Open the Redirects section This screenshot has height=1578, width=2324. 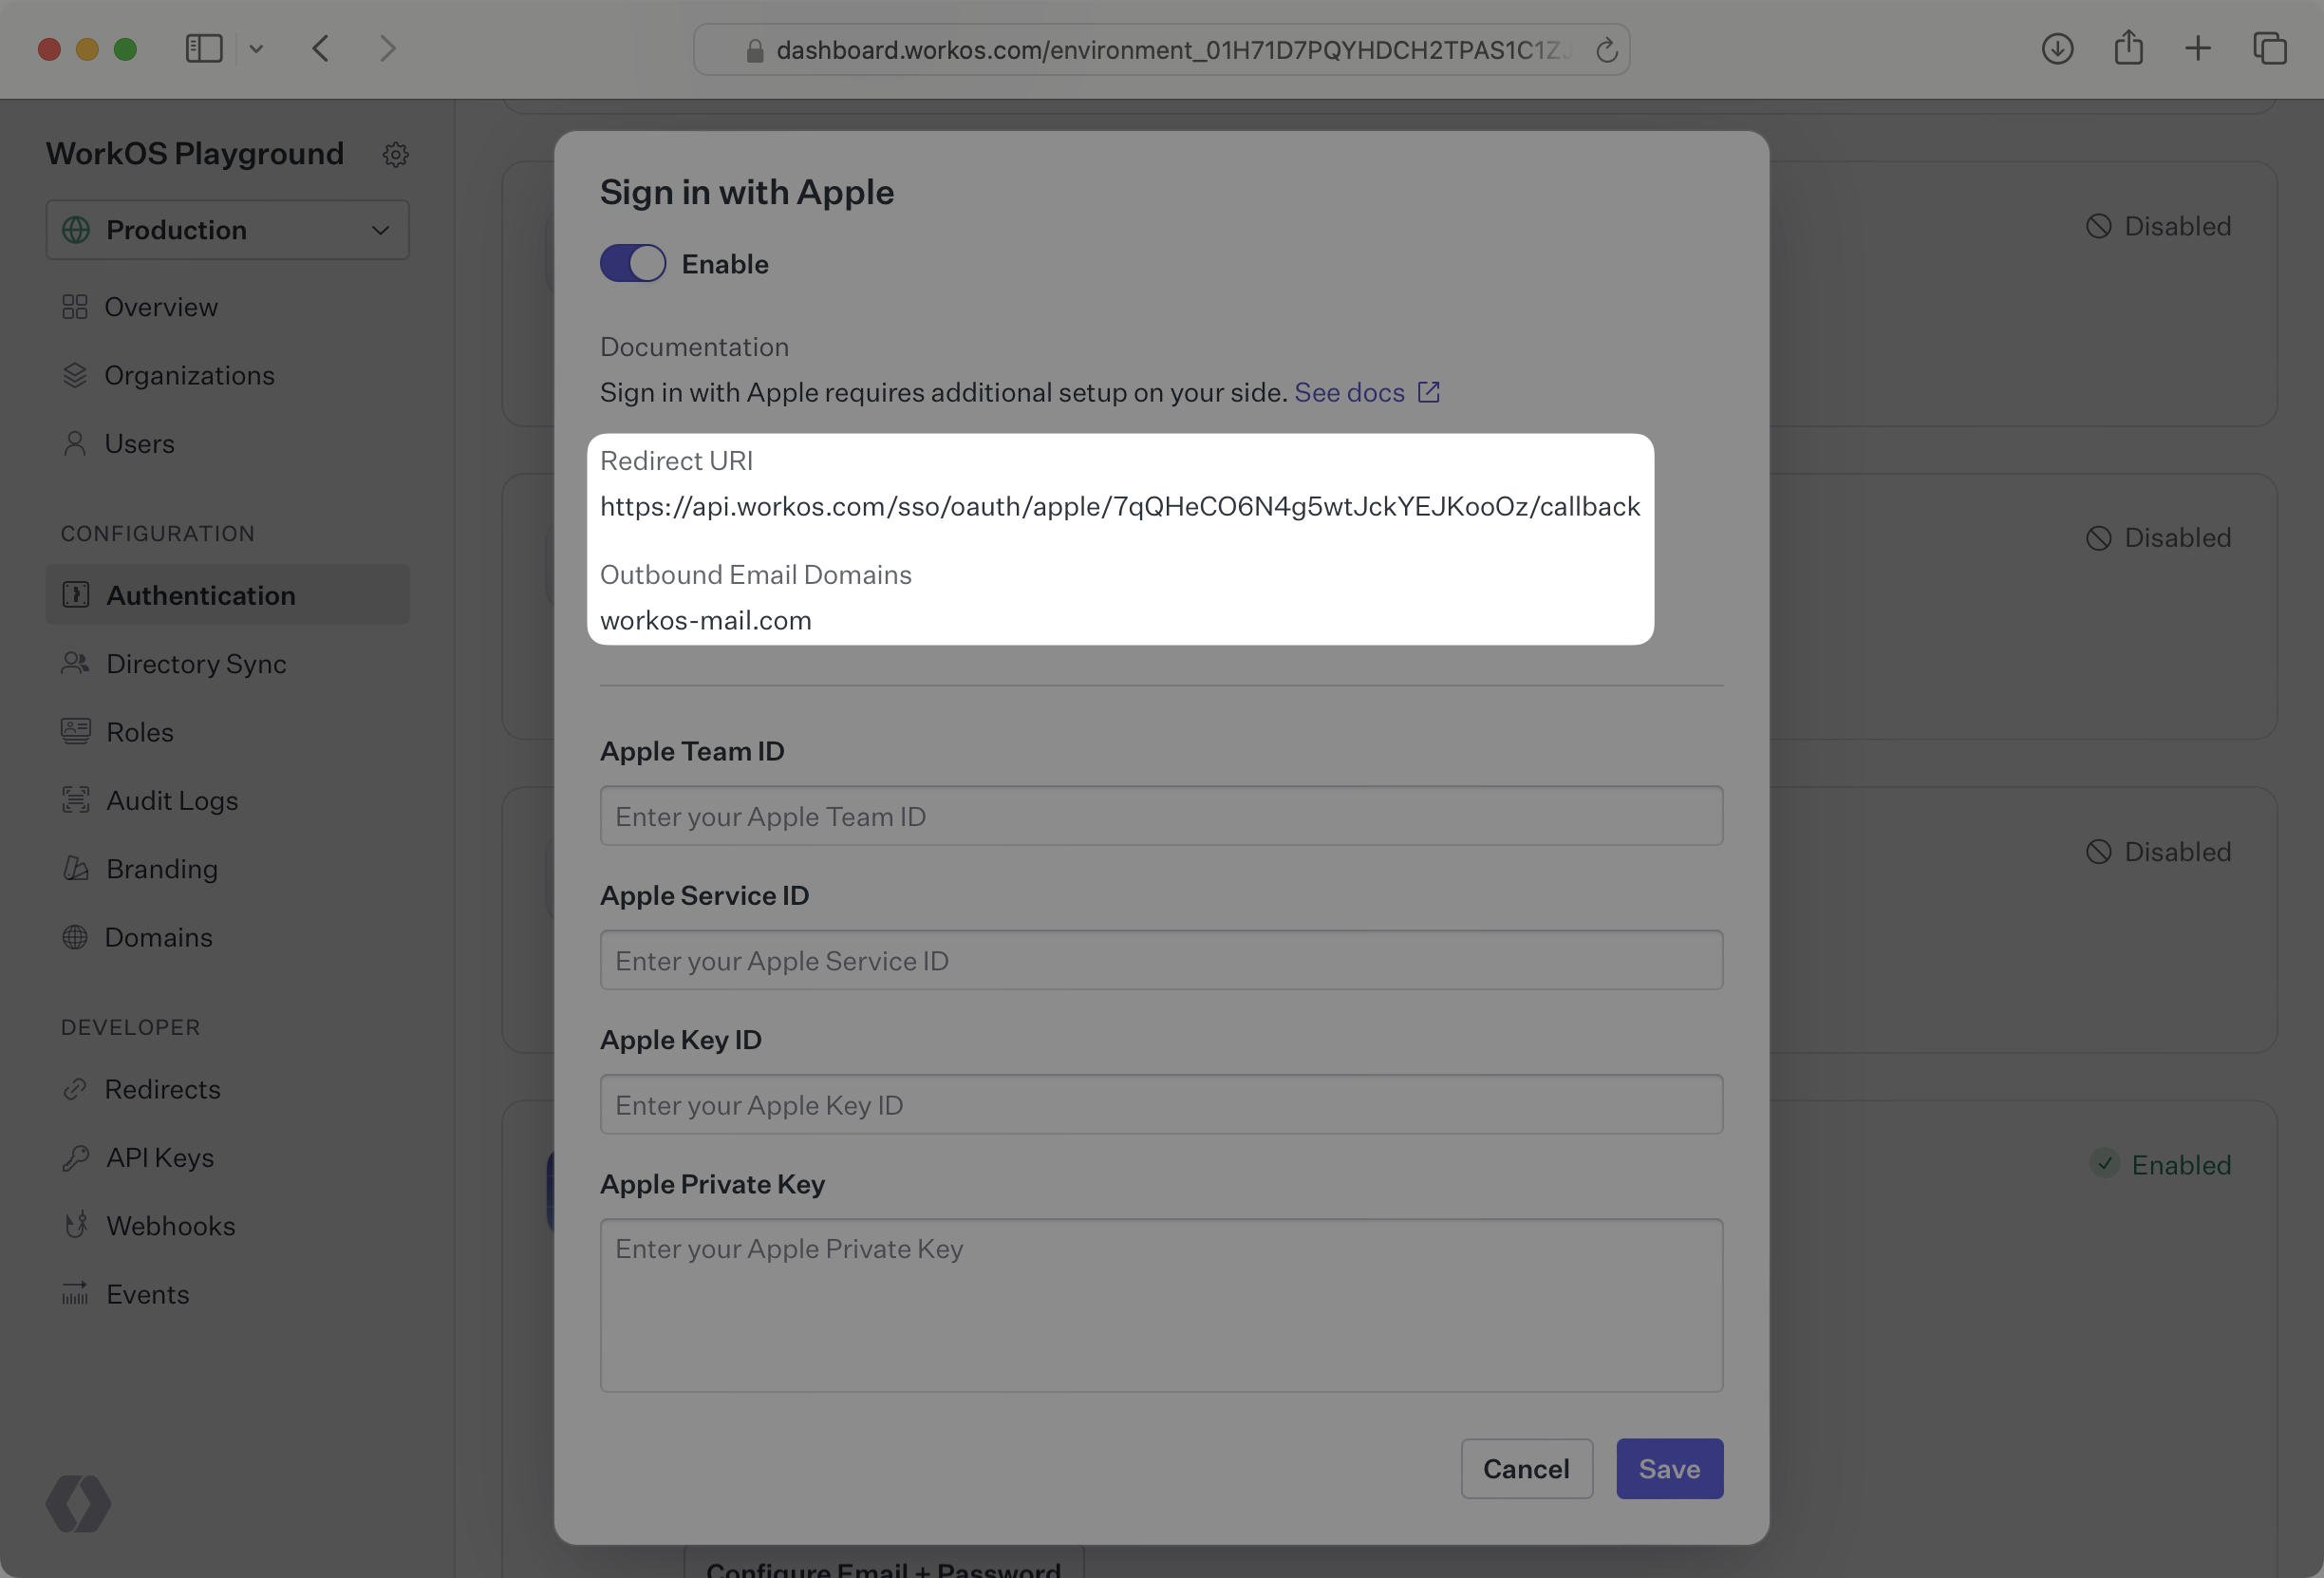[163, 1089]
